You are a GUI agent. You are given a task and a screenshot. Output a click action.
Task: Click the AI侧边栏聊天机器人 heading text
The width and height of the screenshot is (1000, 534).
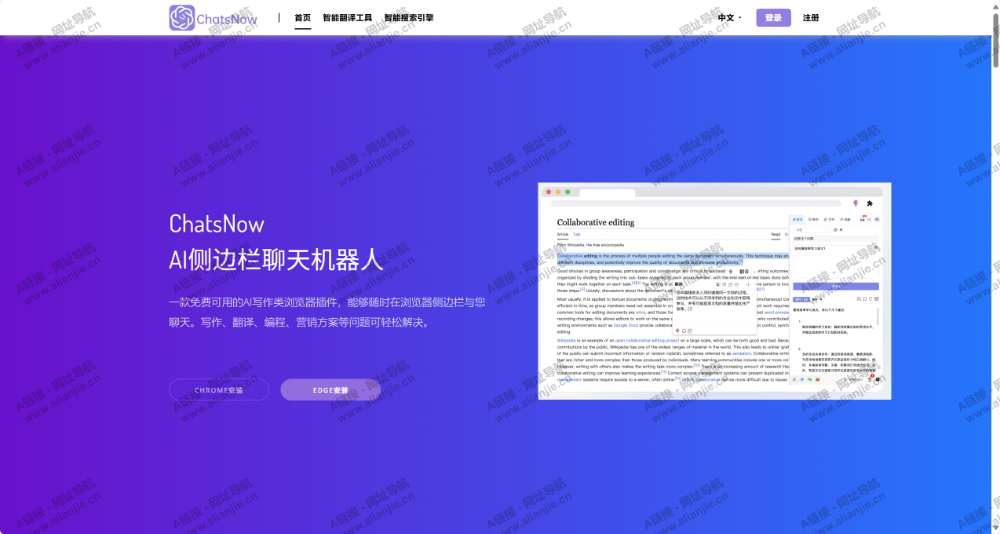point(276,260)
